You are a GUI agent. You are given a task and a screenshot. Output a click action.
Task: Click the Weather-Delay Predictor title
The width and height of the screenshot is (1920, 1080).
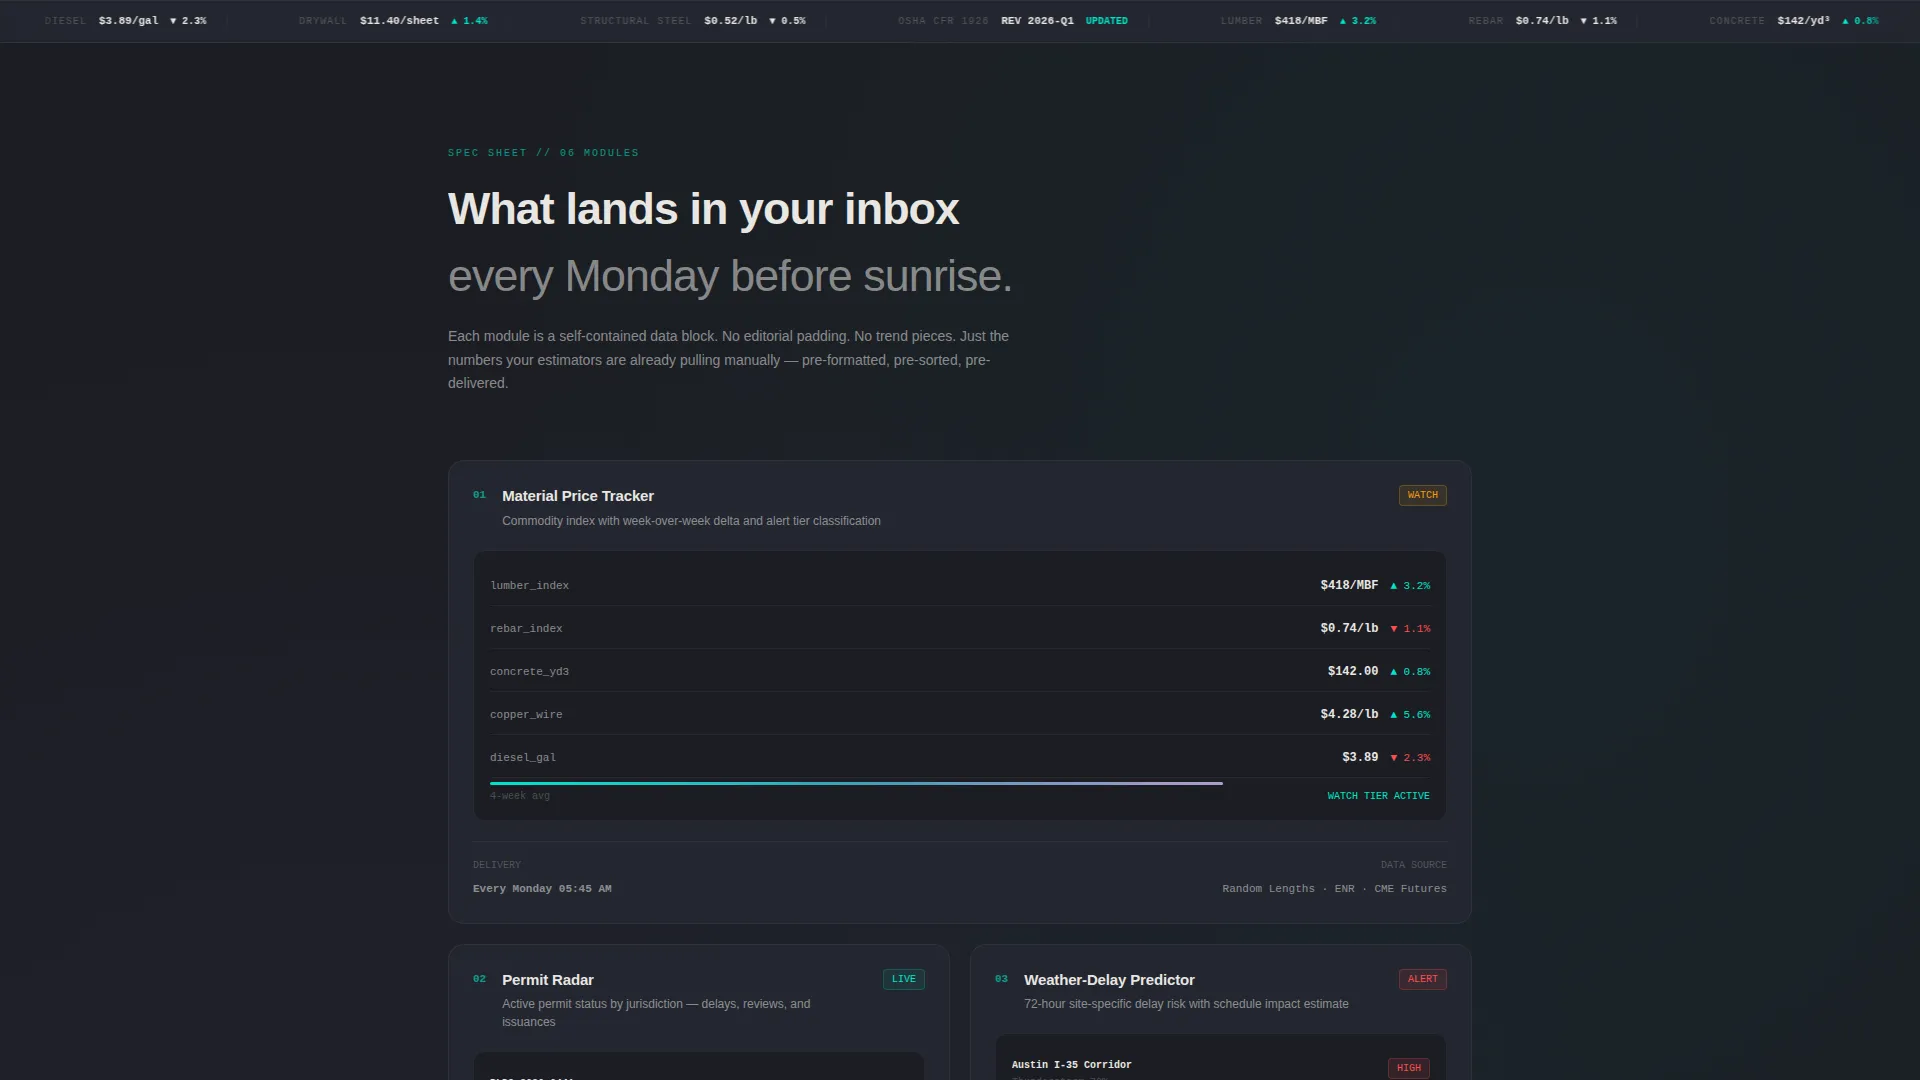coord(1109,980)
